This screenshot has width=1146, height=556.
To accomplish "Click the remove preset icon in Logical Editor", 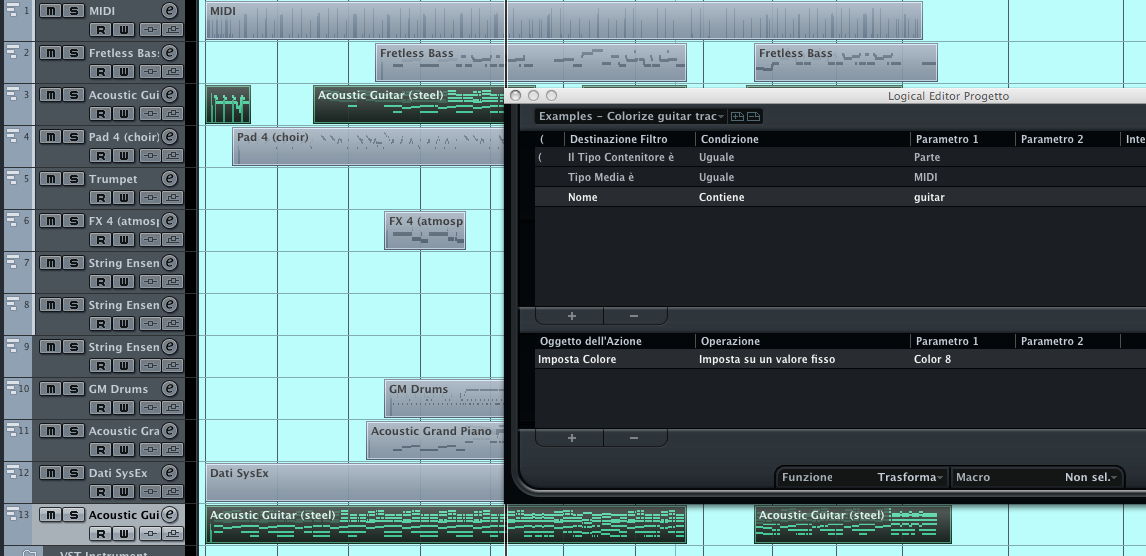I will 754,117.
